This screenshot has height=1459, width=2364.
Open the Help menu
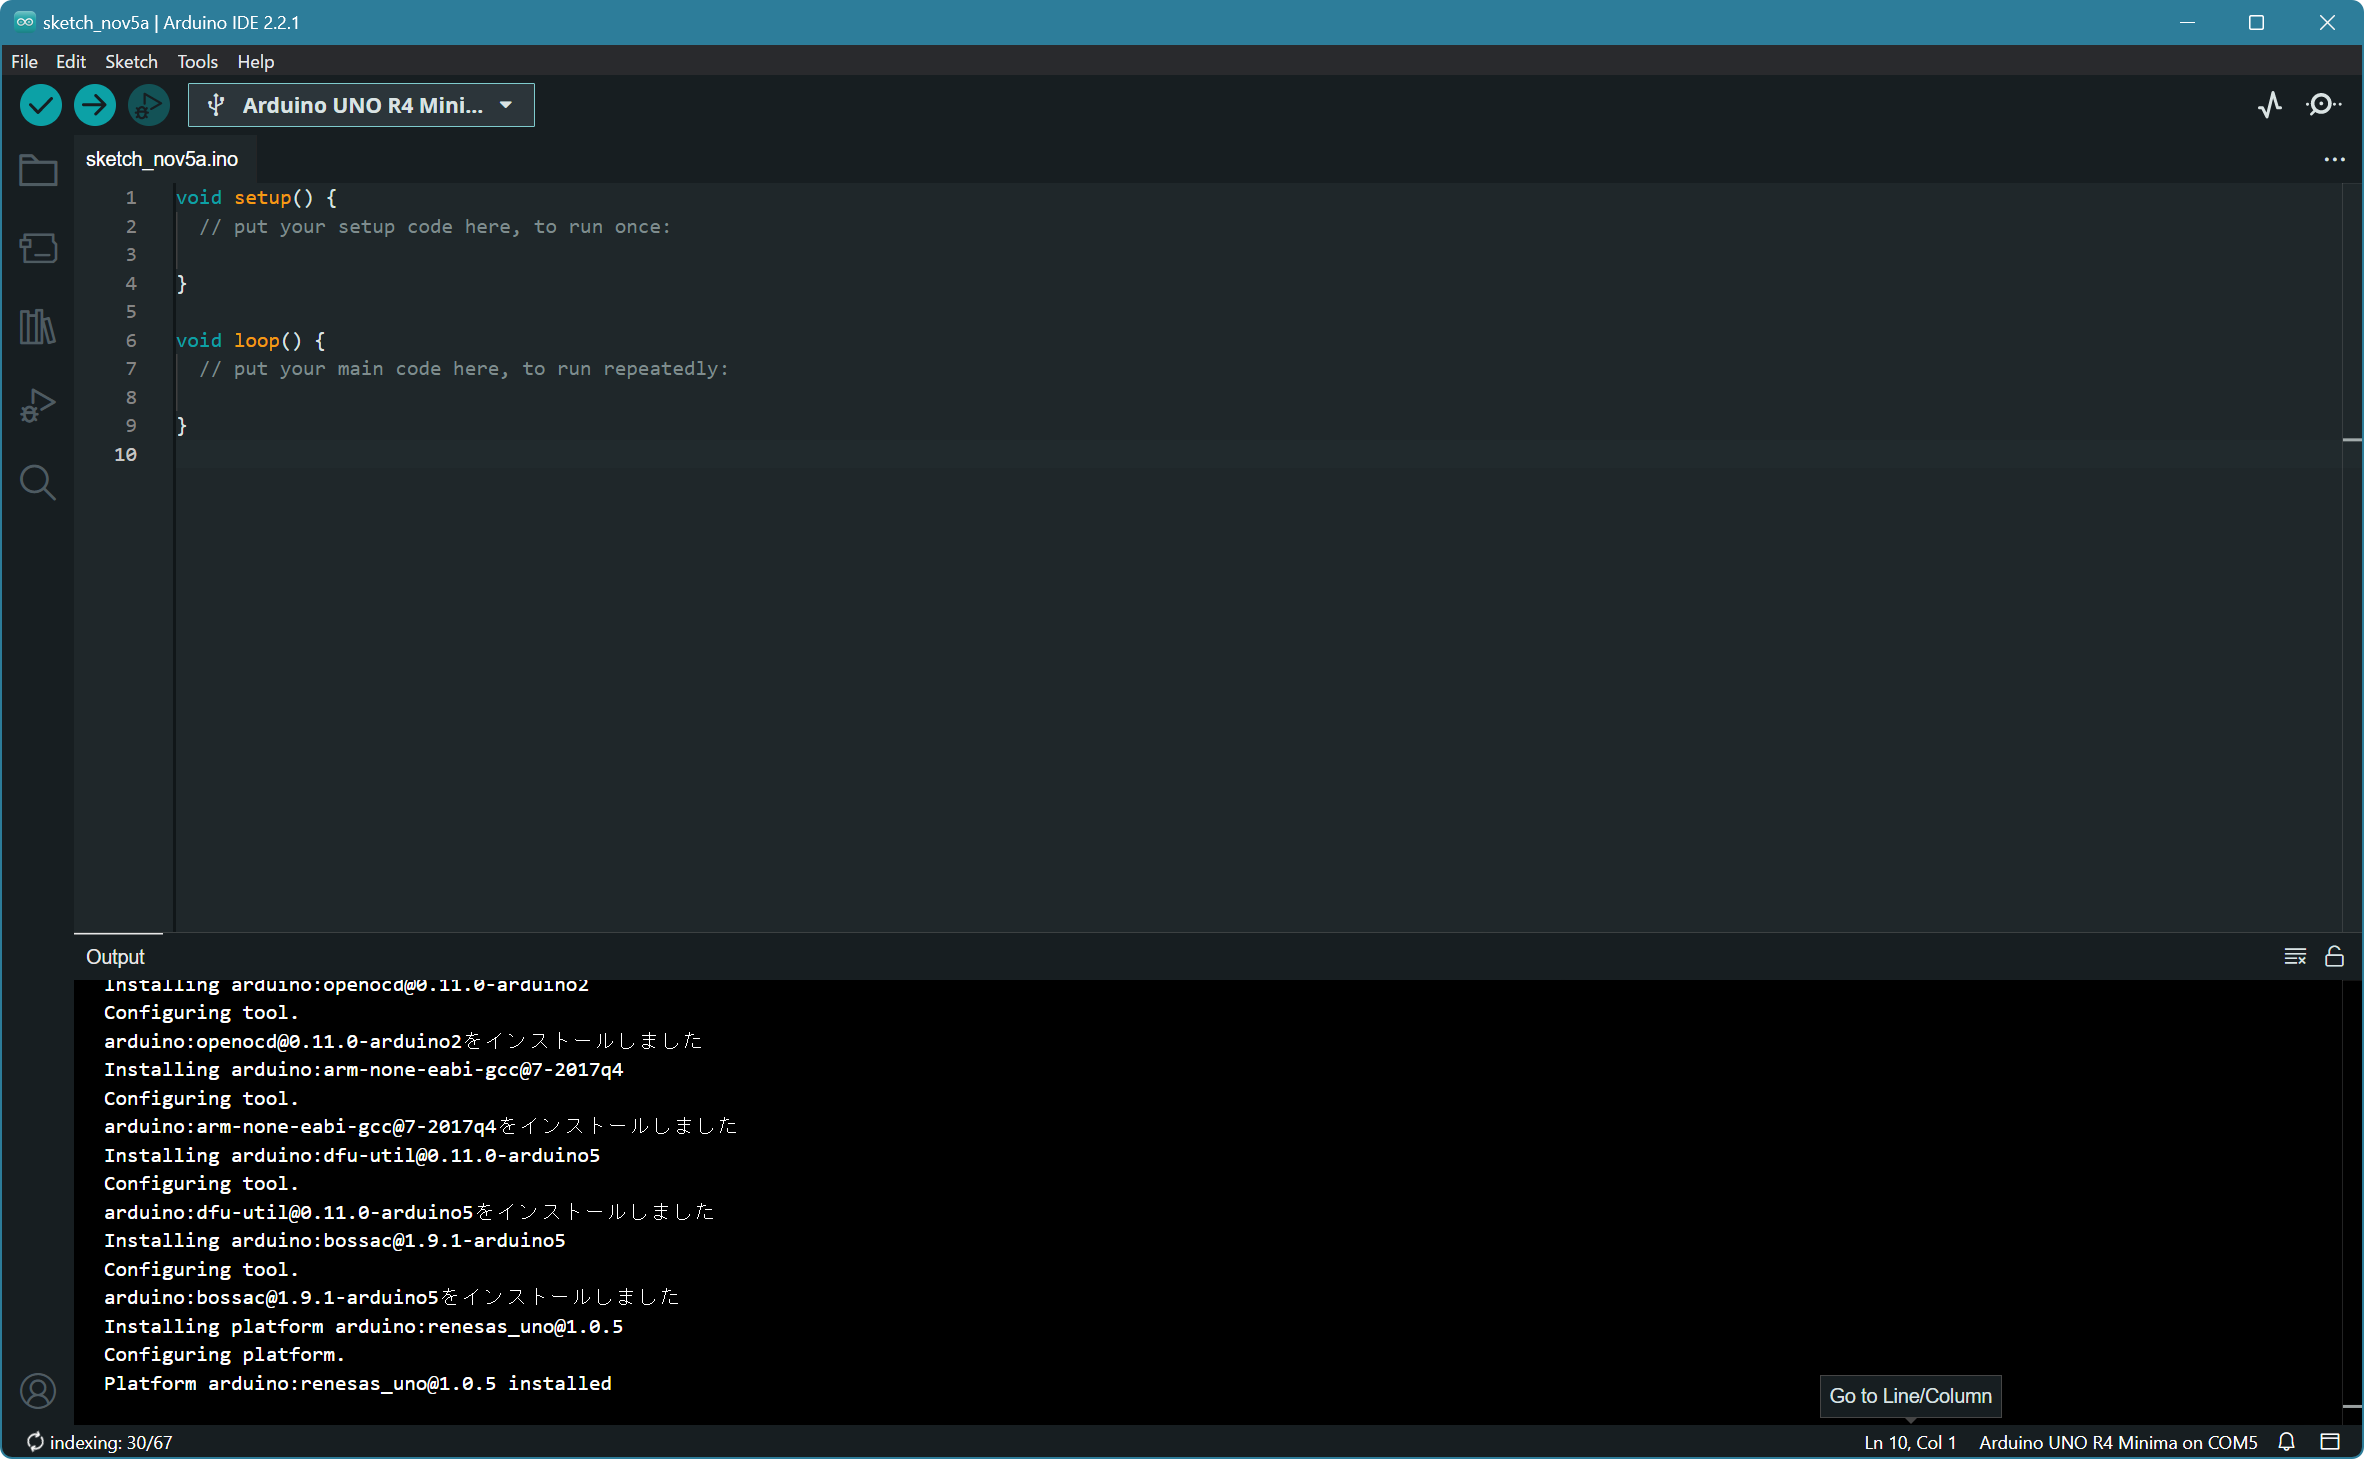coord(255,62)
